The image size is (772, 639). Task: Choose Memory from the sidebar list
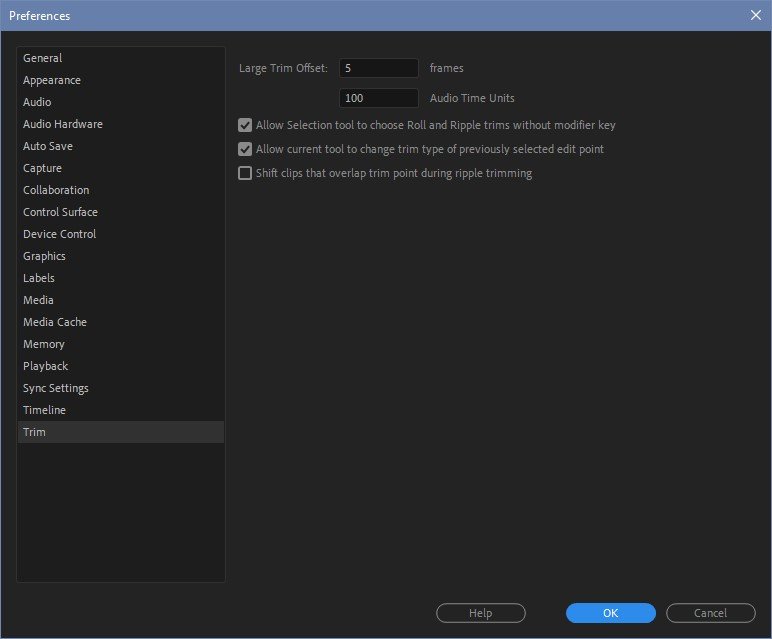click(x=44, y=344)
